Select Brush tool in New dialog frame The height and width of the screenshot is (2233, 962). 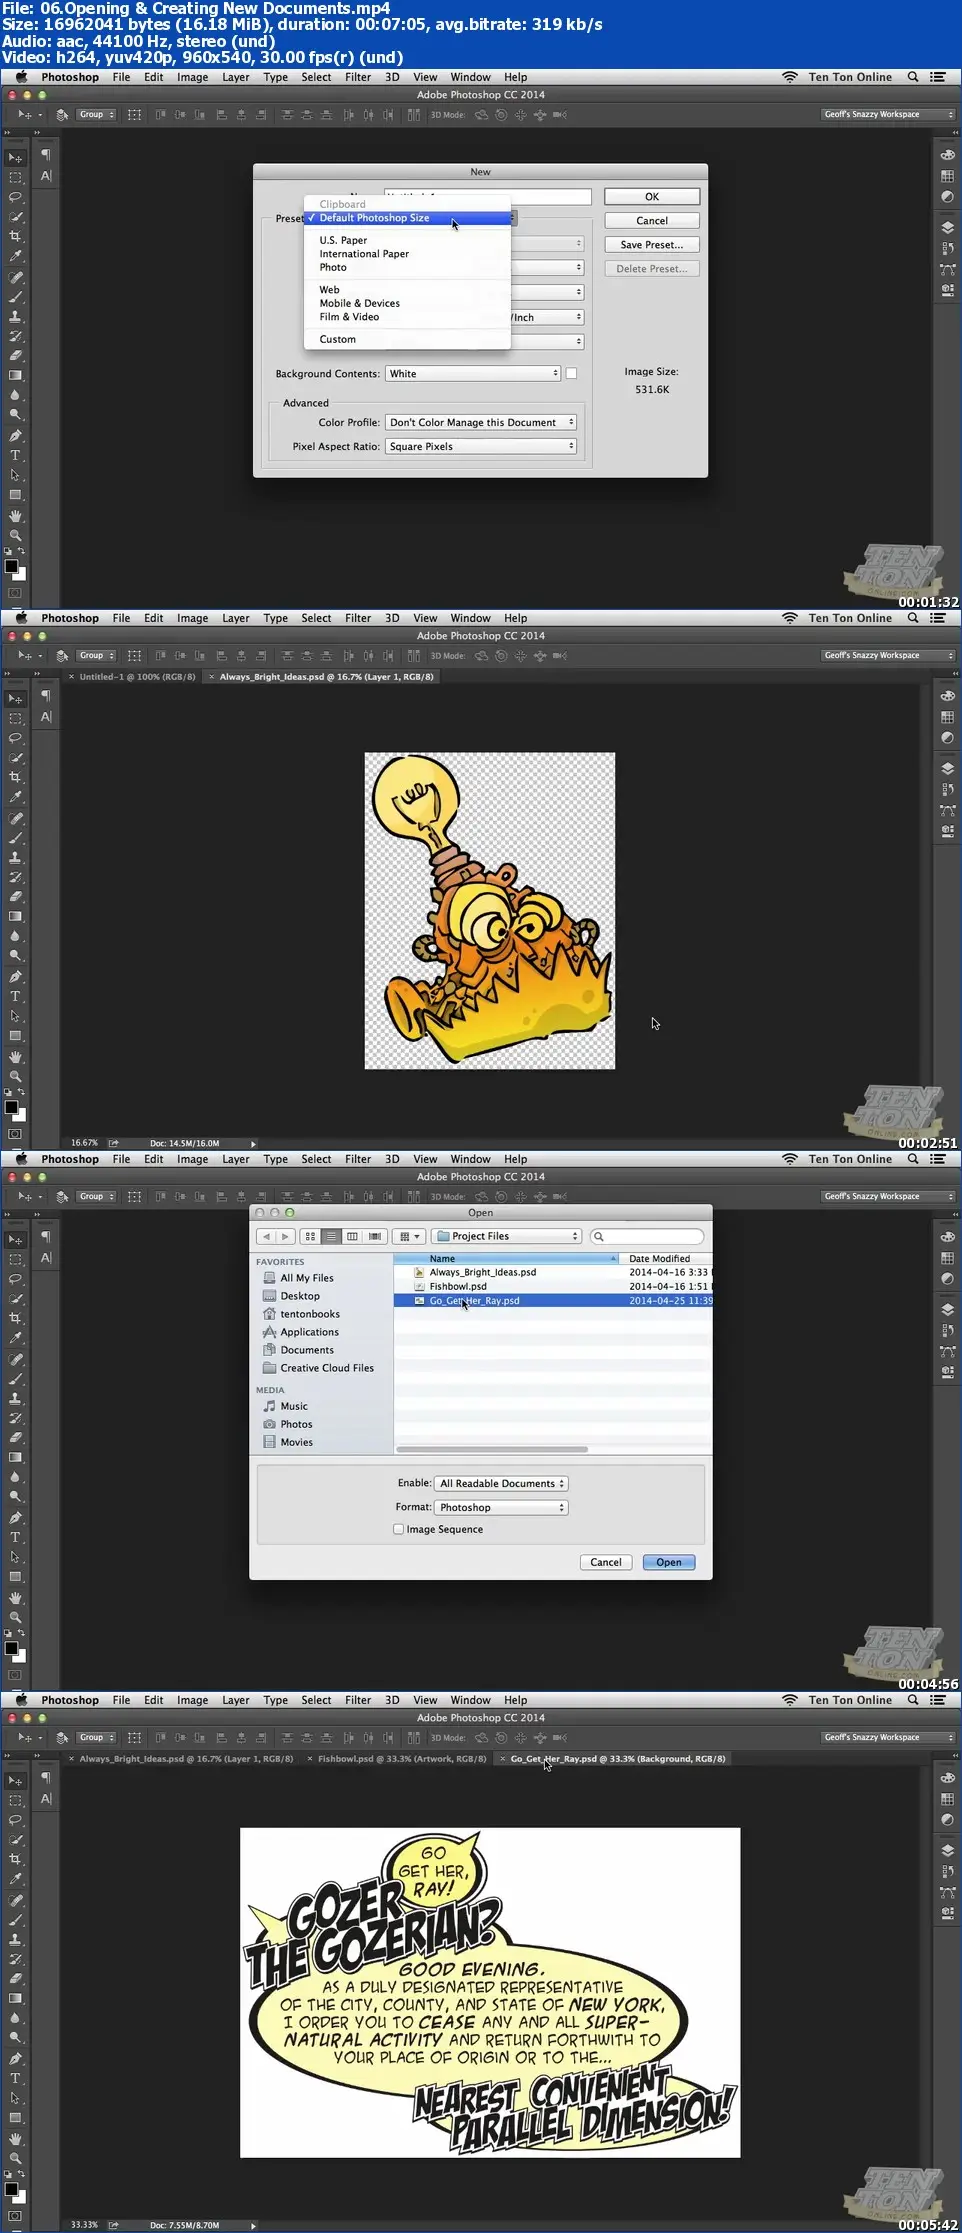15,297
